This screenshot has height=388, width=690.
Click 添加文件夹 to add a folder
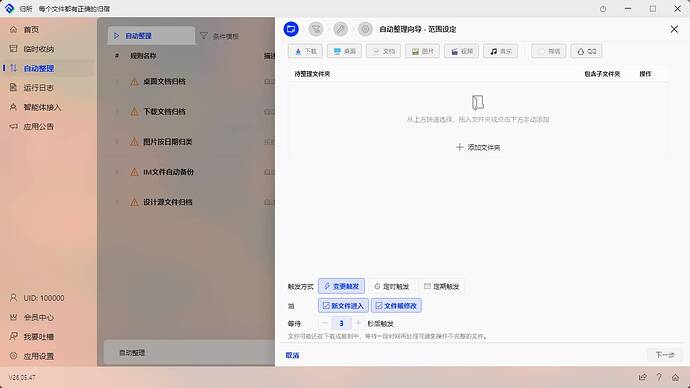478,147
